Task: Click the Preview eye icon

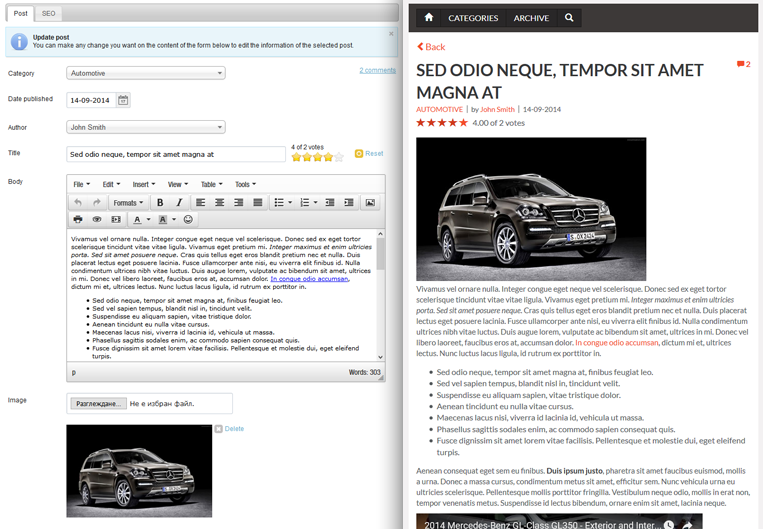Action: [97, 219]
